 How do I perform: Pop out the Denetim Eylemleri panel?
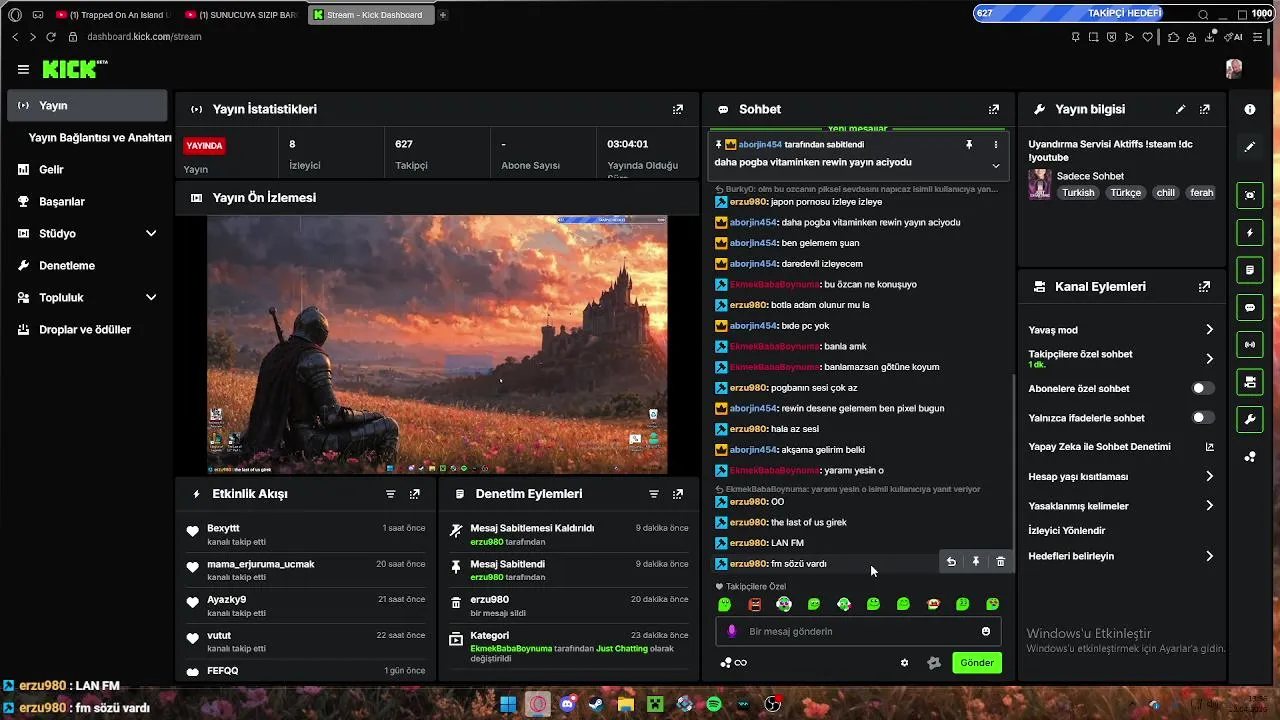pyautogui.click(x=678, y=494)
